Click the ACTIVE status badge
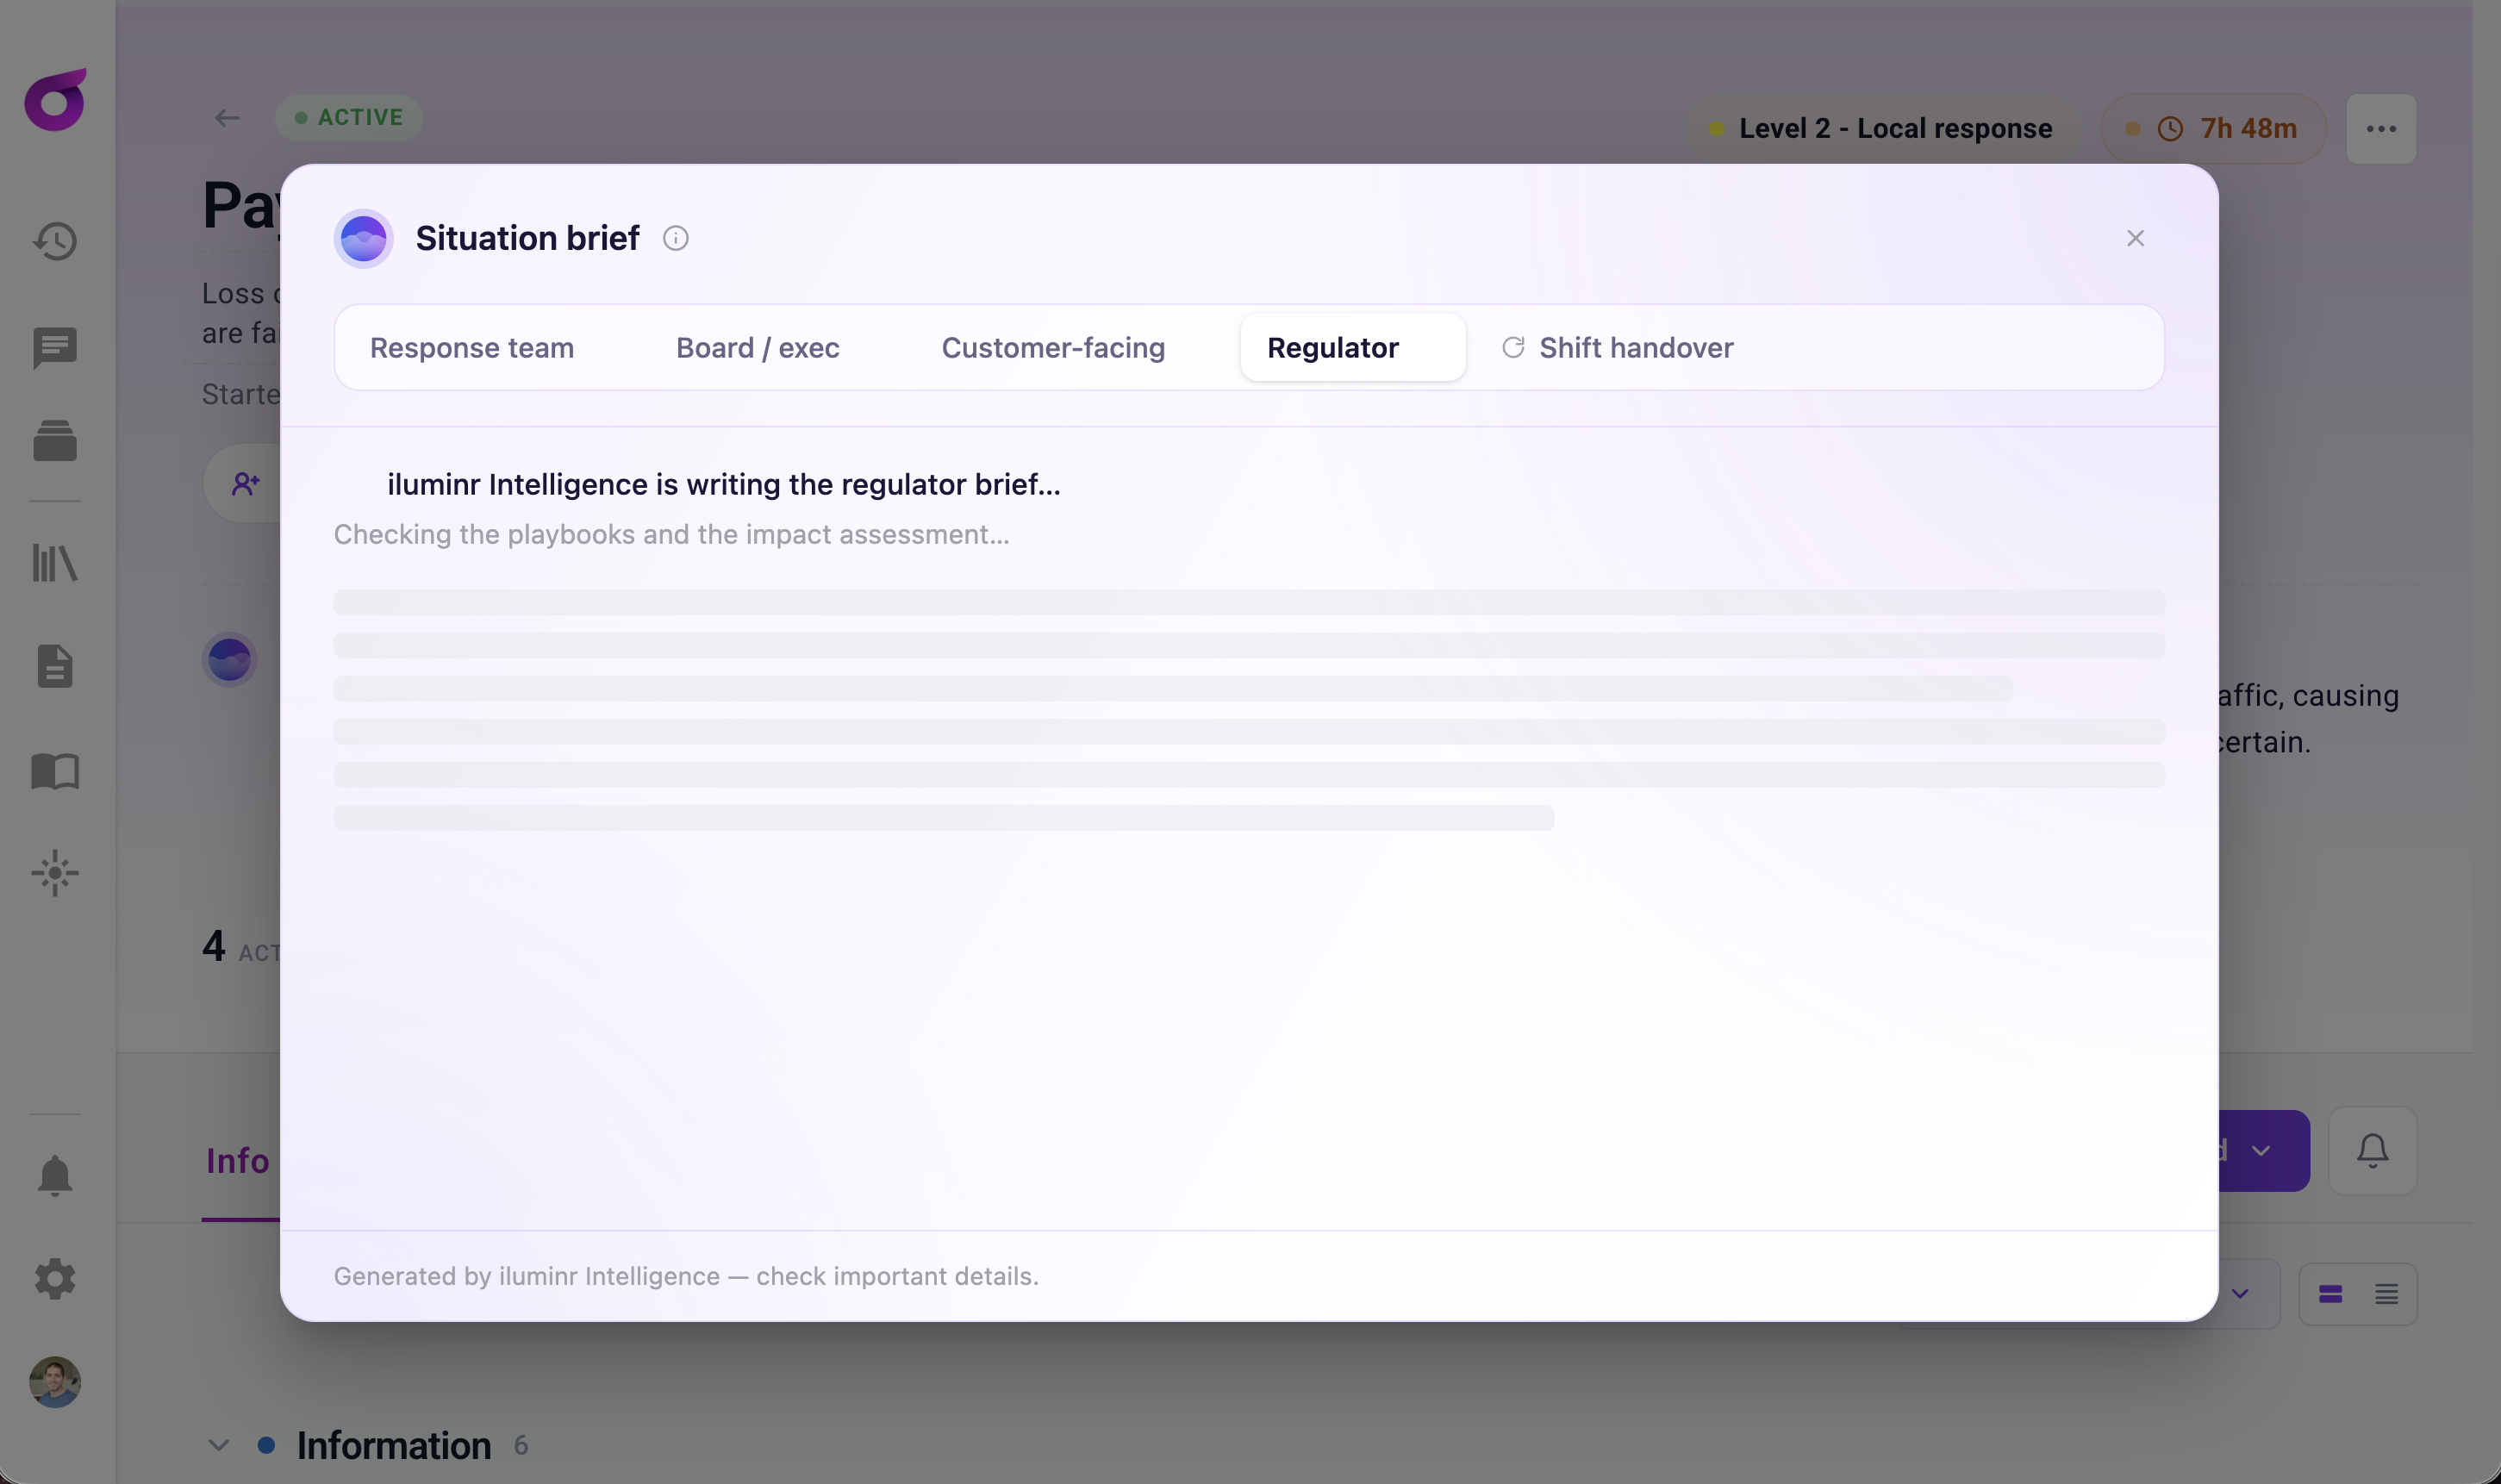Screen dimensions: 2501x1484 349,118
